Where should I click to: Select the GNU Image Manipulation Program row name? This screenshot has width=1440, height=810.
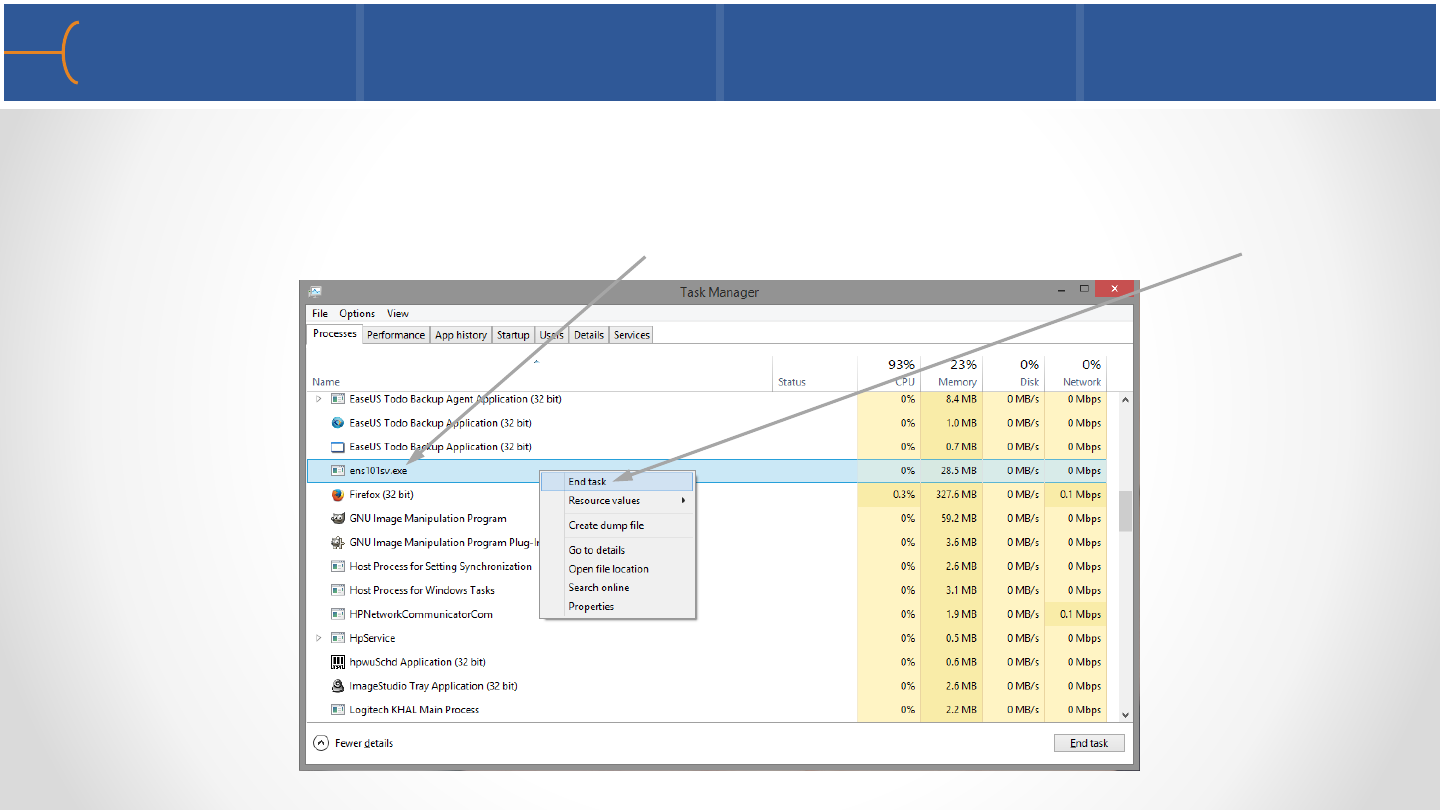coord(428,519)
